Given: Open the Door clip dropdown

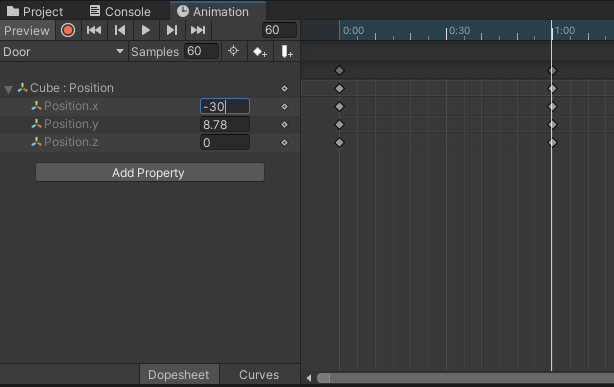Looking at the screenshot, I should (x=63, y=52).
